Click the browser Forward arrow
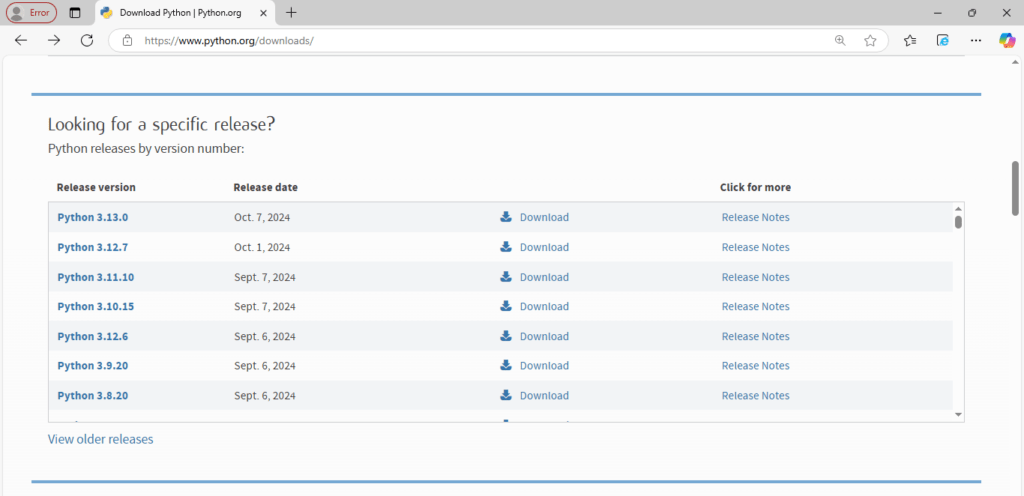The image size is (1024, 496). pos(54,40)
